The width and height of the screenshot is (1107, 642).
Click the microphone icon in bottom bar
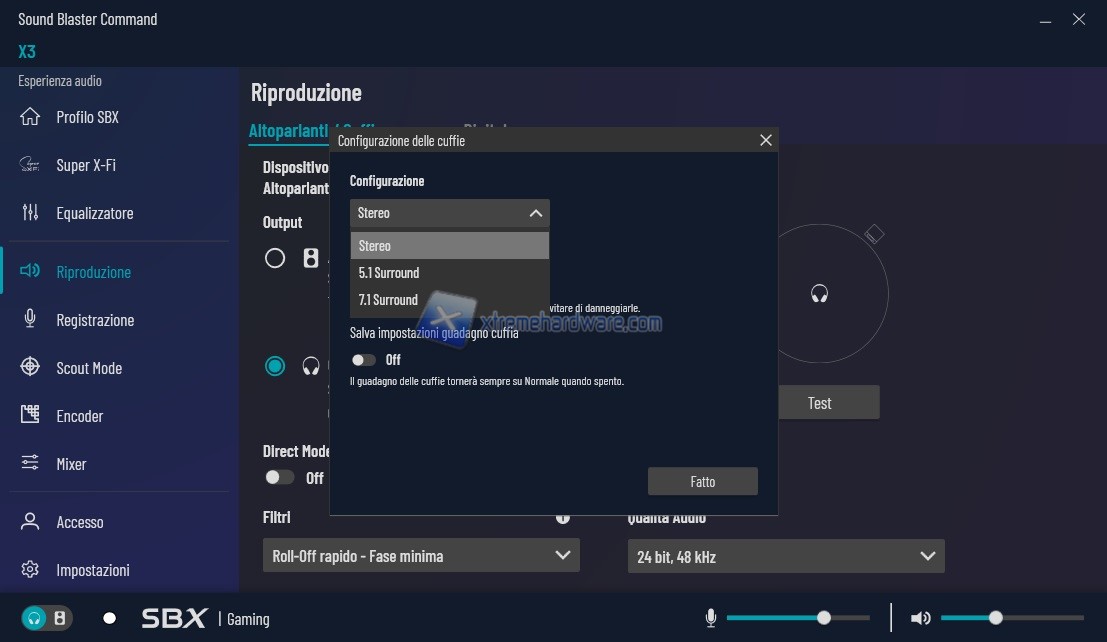[711, 618]
